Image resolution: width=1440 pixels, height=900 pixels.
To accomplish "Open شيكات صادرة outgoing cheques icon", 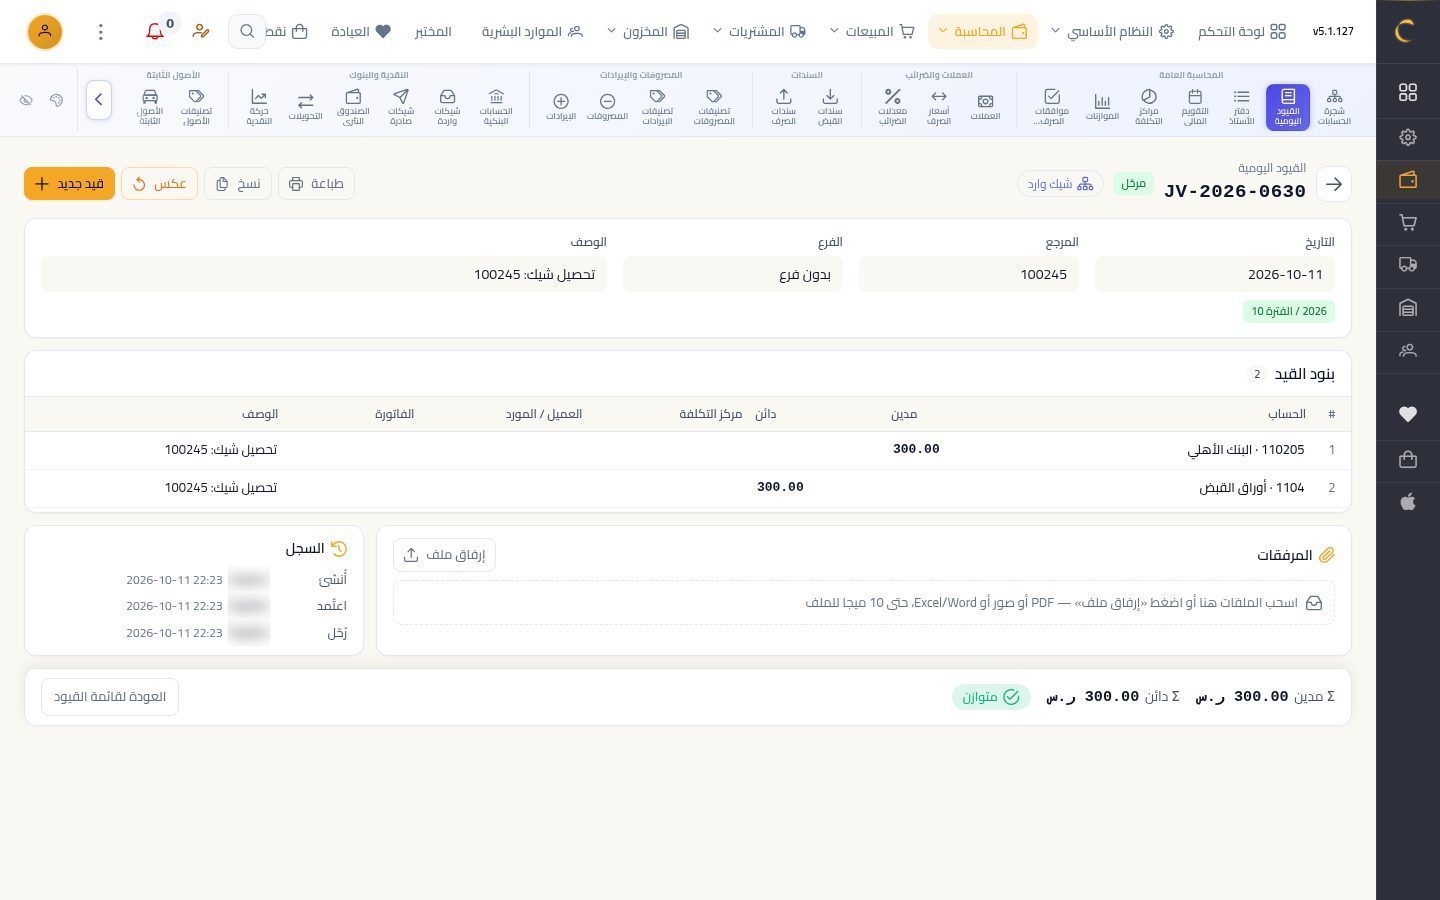I will tap(401, 107).
